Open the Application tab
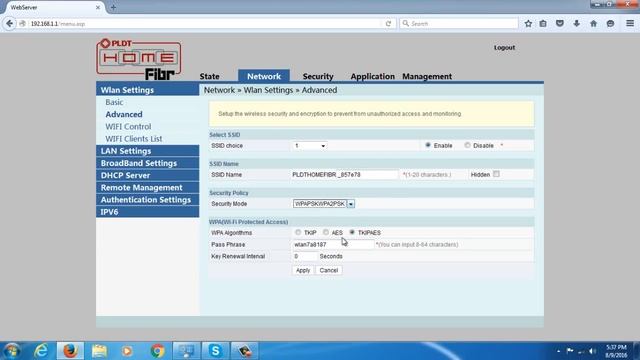Screen dimensions: 640x360 coord(373,76)
